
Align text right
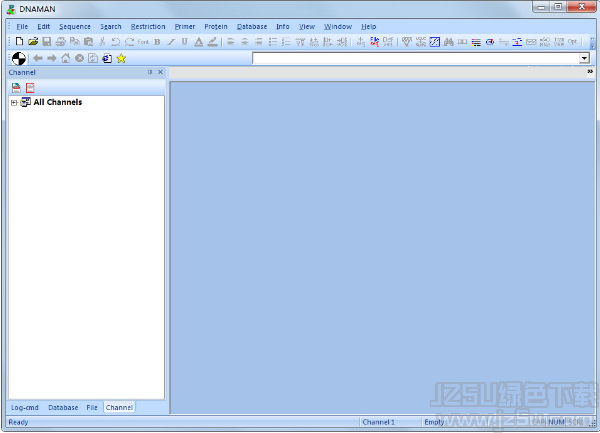coord(258,42)
